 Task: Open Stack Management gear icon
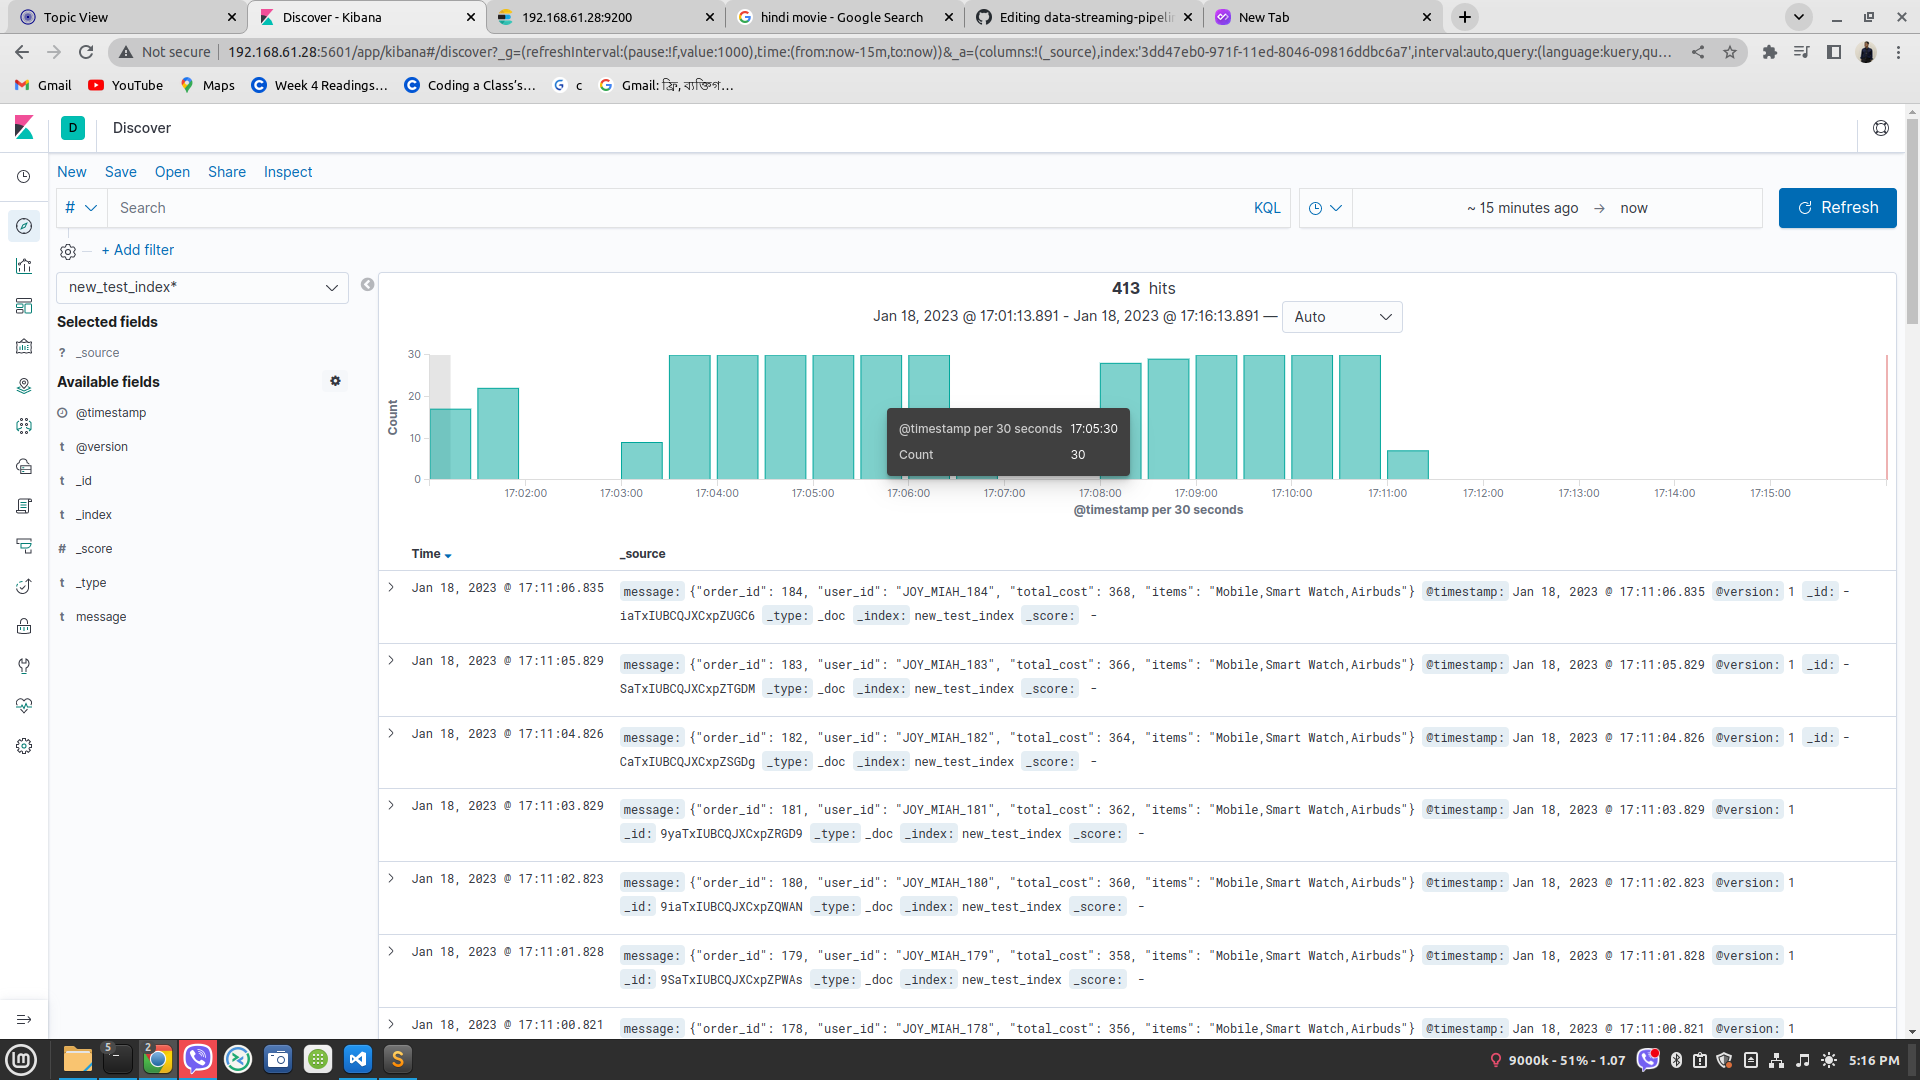click(24, 746)
